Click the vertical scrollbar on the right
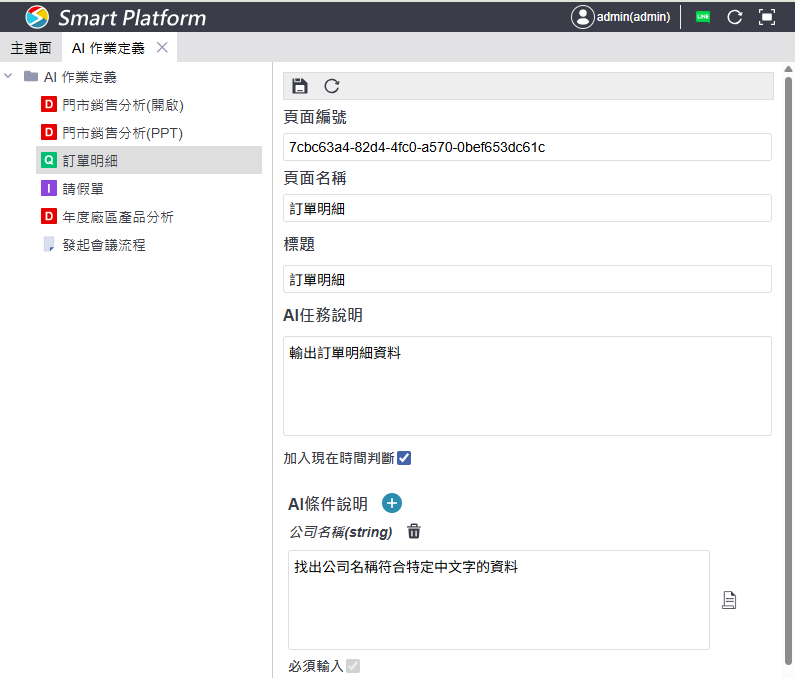The image size is (795, 678). tap(788, 370)
